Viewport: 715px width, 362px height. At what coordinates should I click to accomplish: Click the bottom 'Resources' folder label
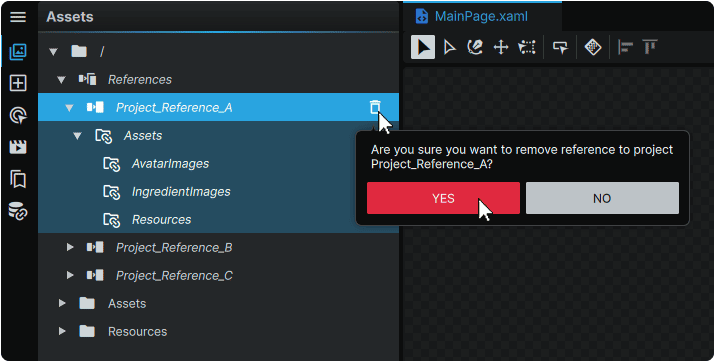[x=138, y=331]
